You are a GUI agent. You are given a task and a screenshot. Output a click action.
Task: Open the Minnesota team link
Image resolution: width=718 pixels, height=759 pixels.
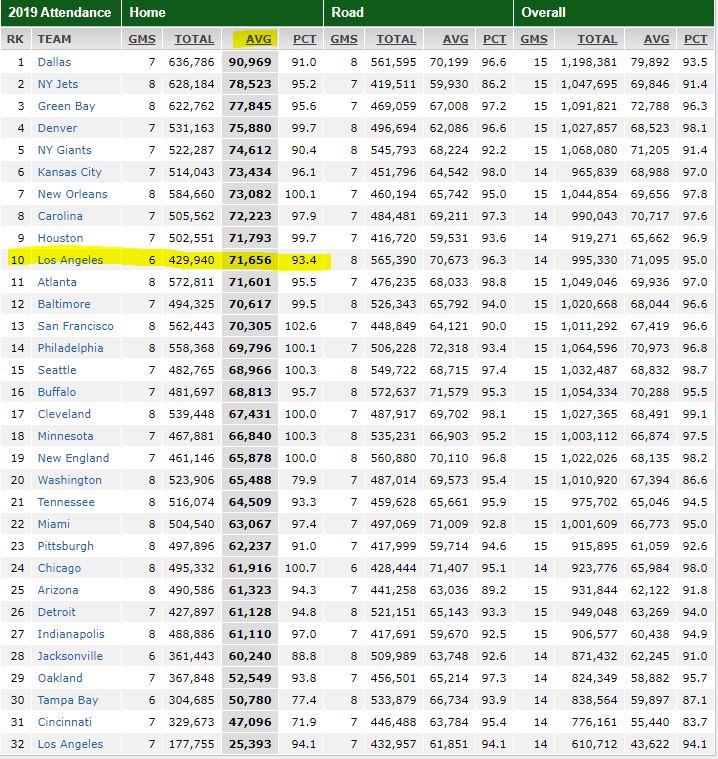click(x=65, y=436)
